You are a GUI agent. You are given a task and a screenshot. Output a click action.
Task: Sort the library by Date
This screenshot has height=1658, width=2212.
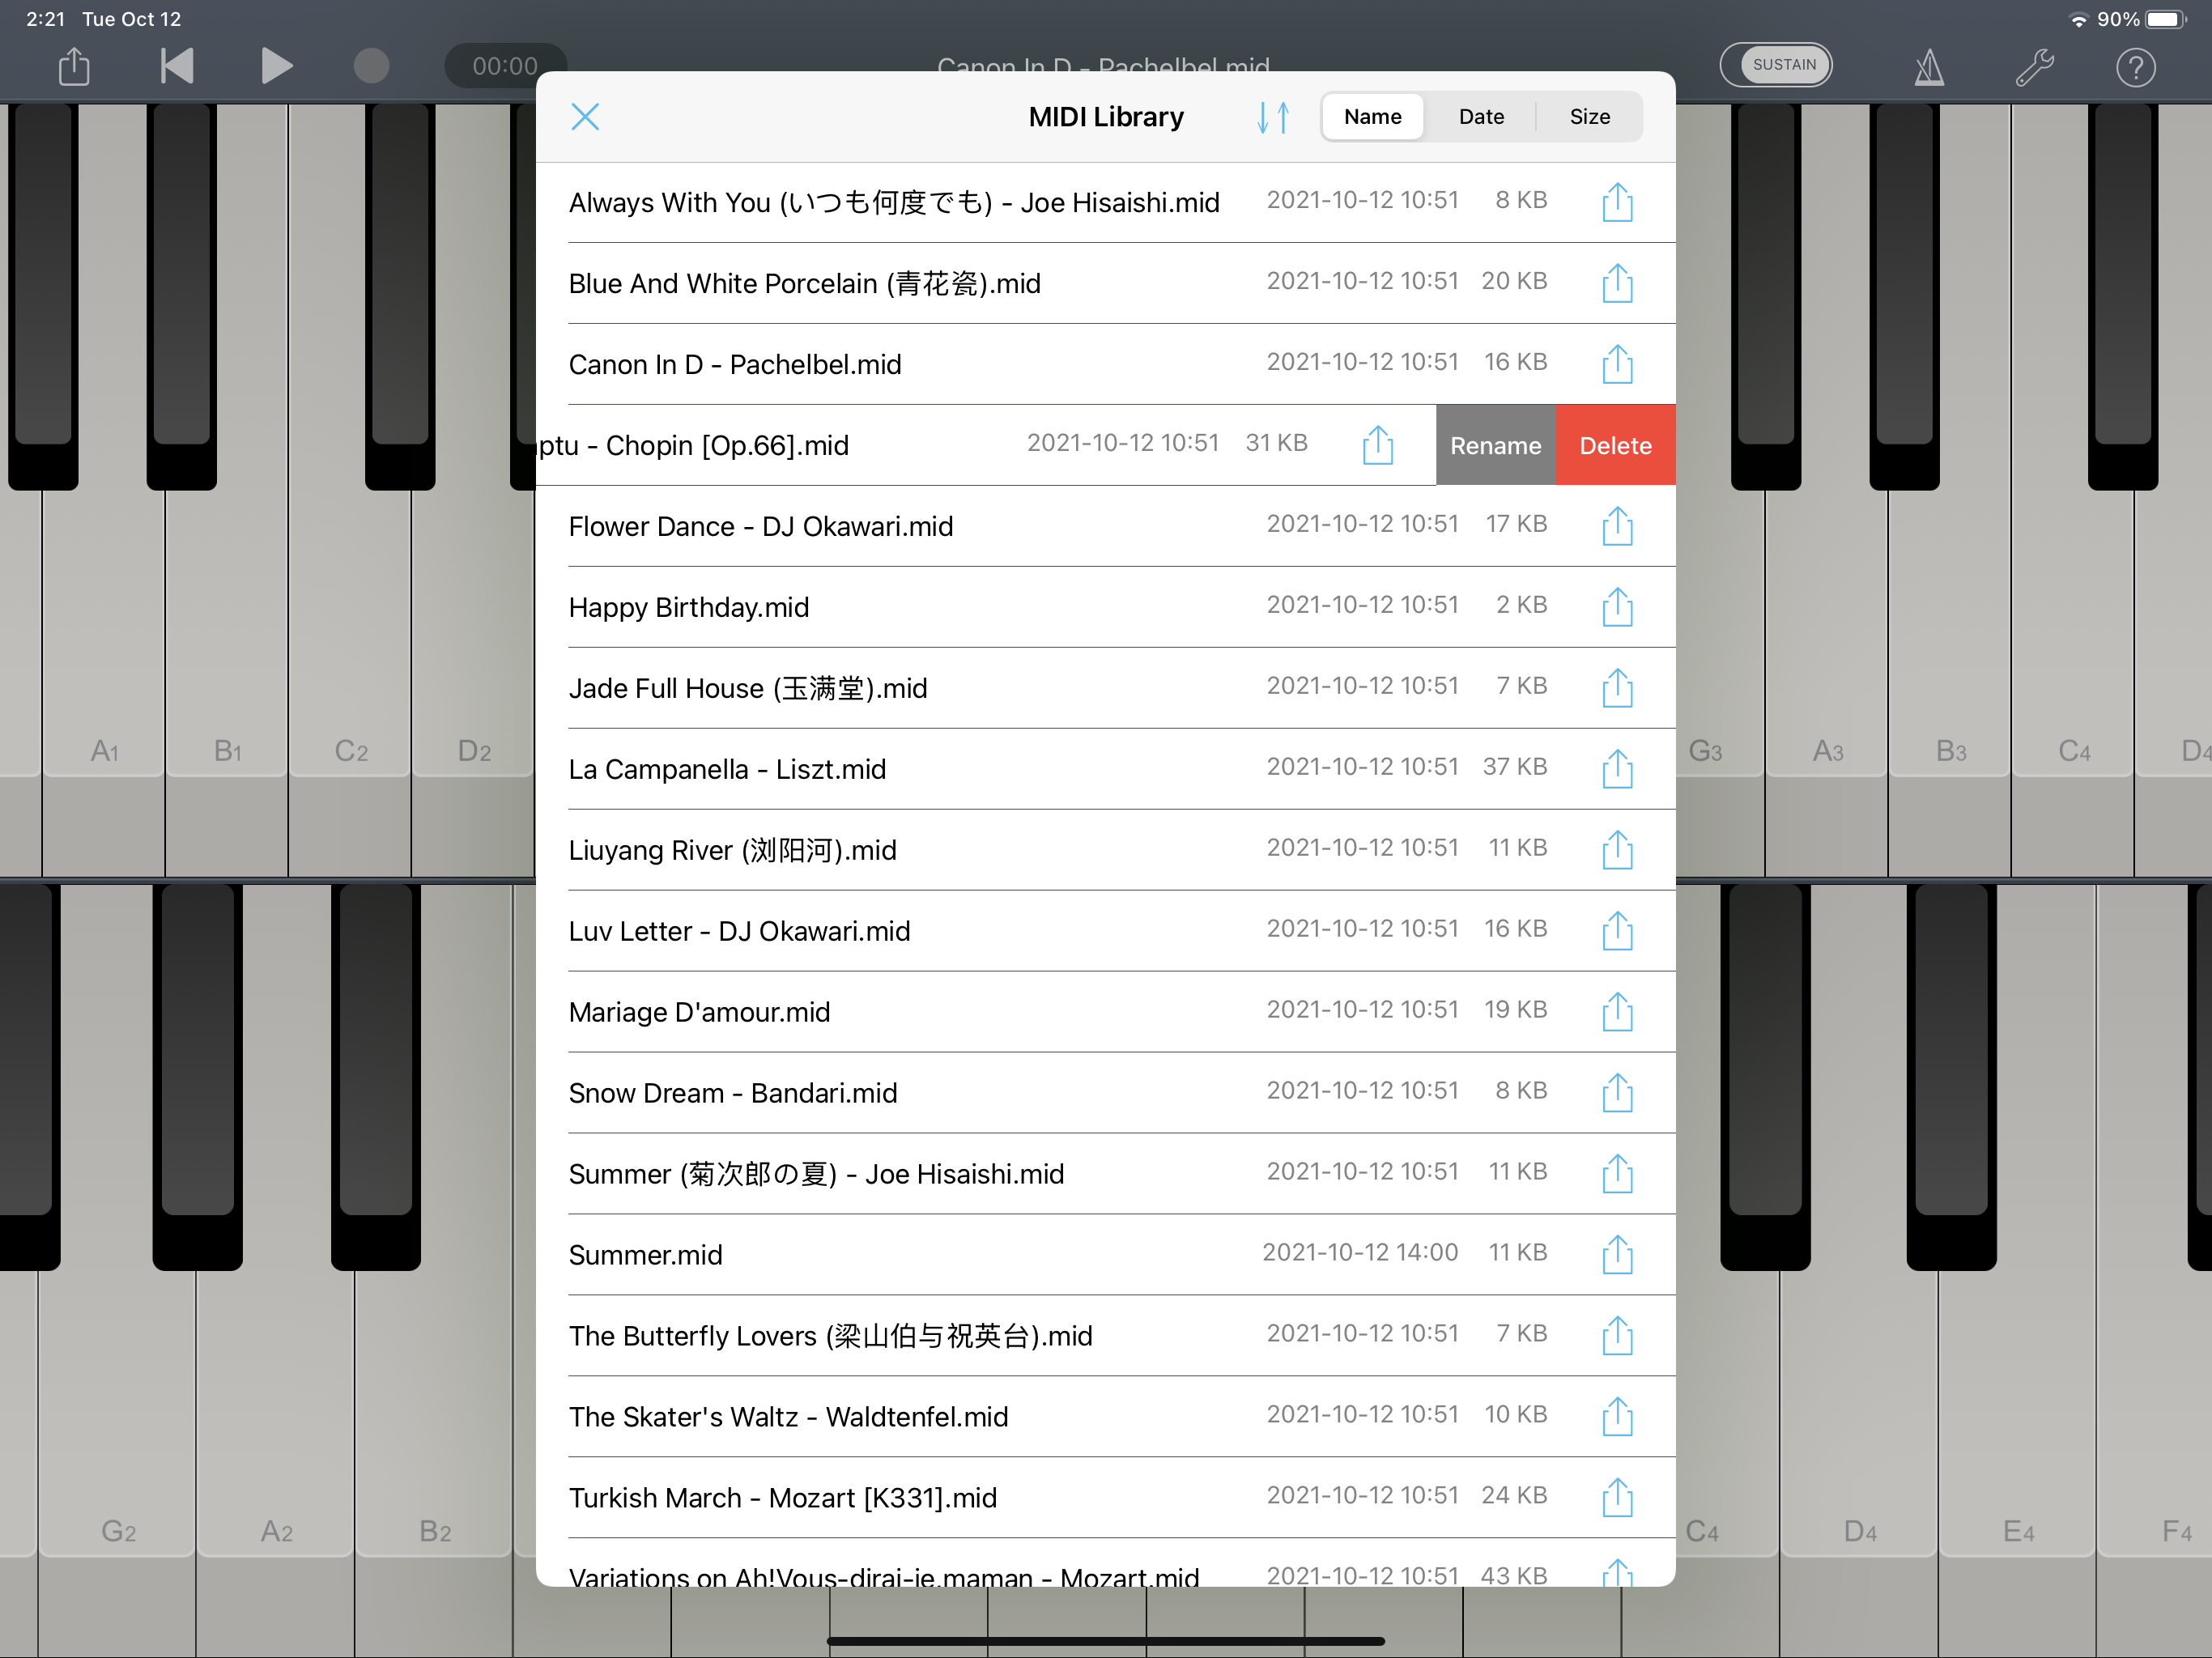(x=1481, y=117)
